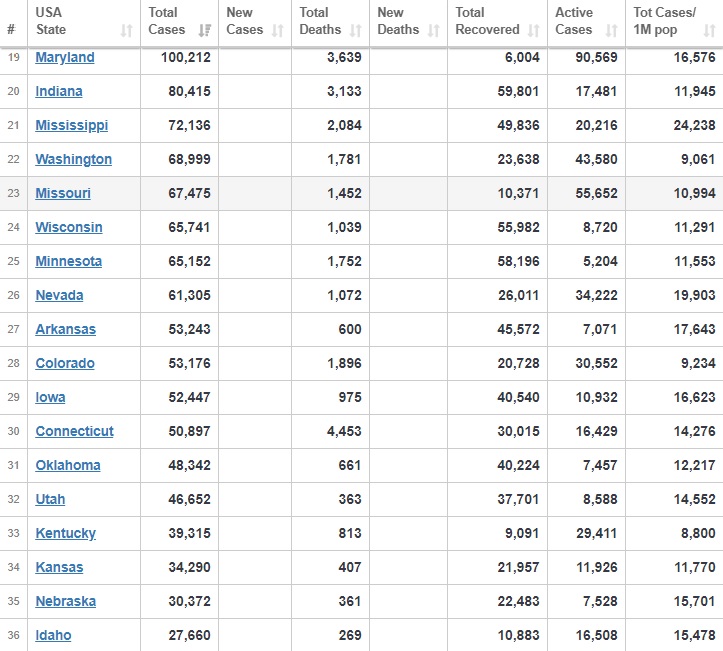Click the Idaho link
723x651 pixels.
pyautogui.click(x=53, y=636)
